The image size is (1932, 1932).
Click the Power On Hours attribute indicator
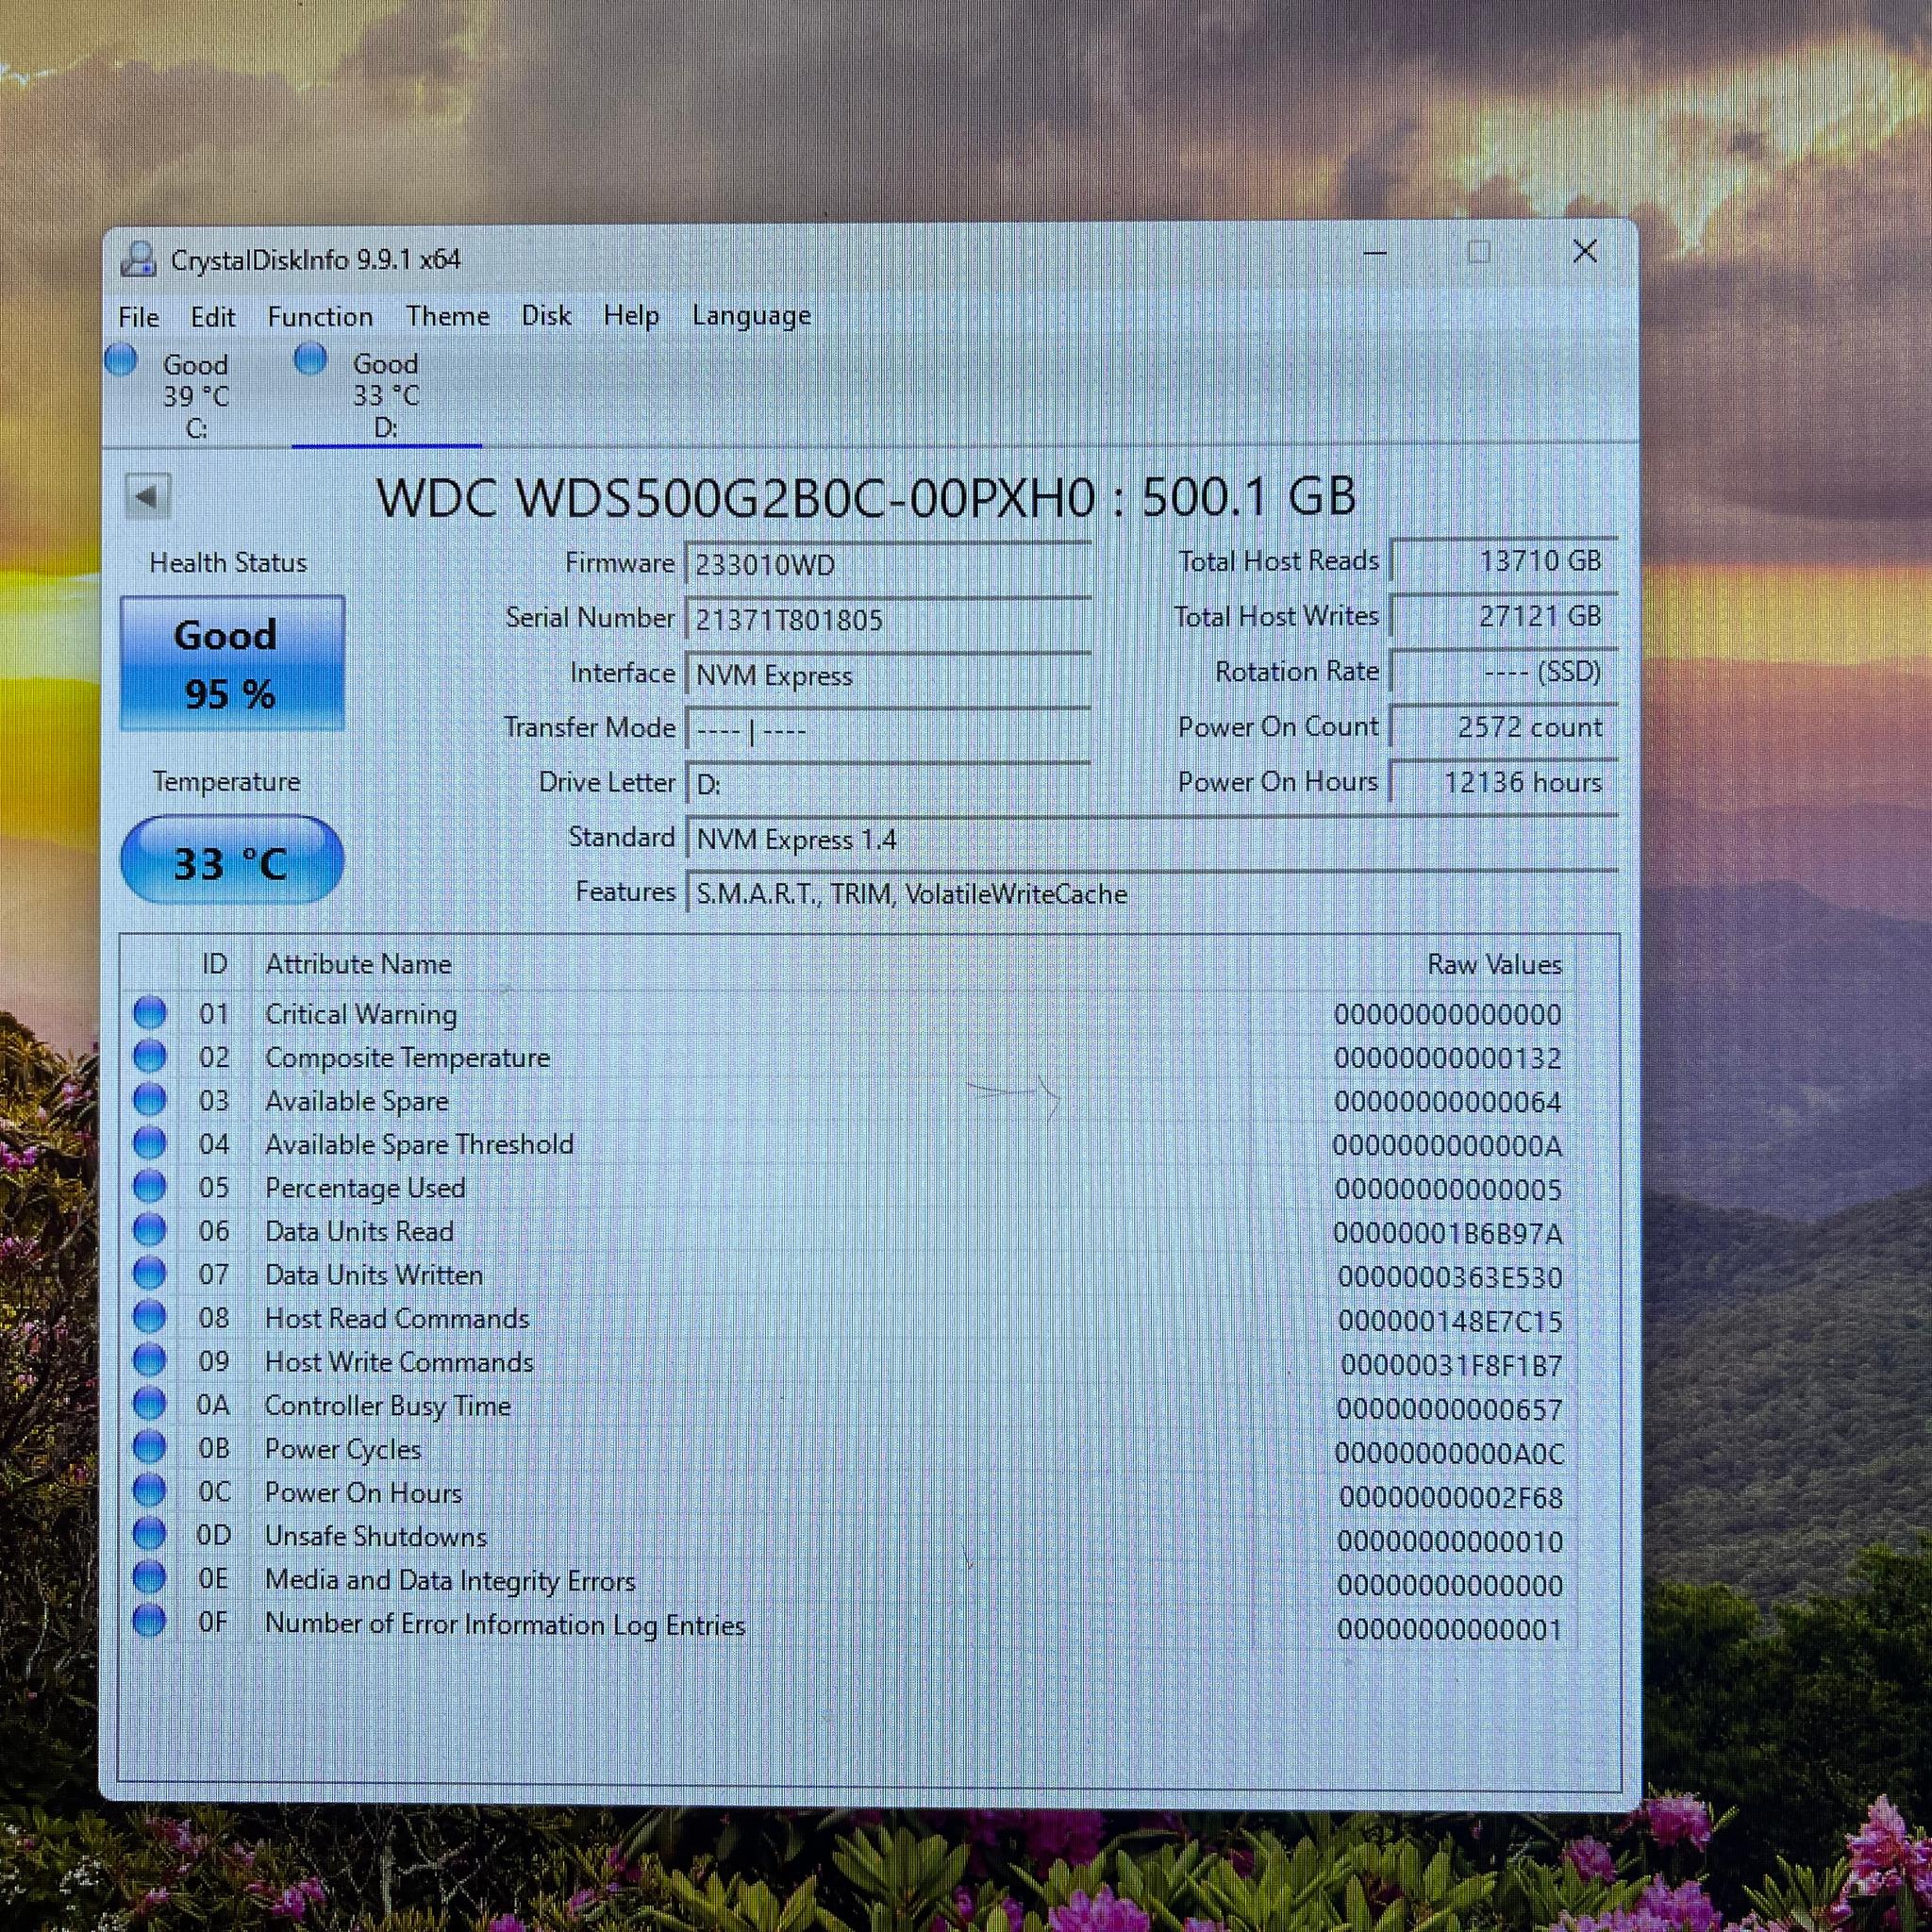click(150, 1490)
